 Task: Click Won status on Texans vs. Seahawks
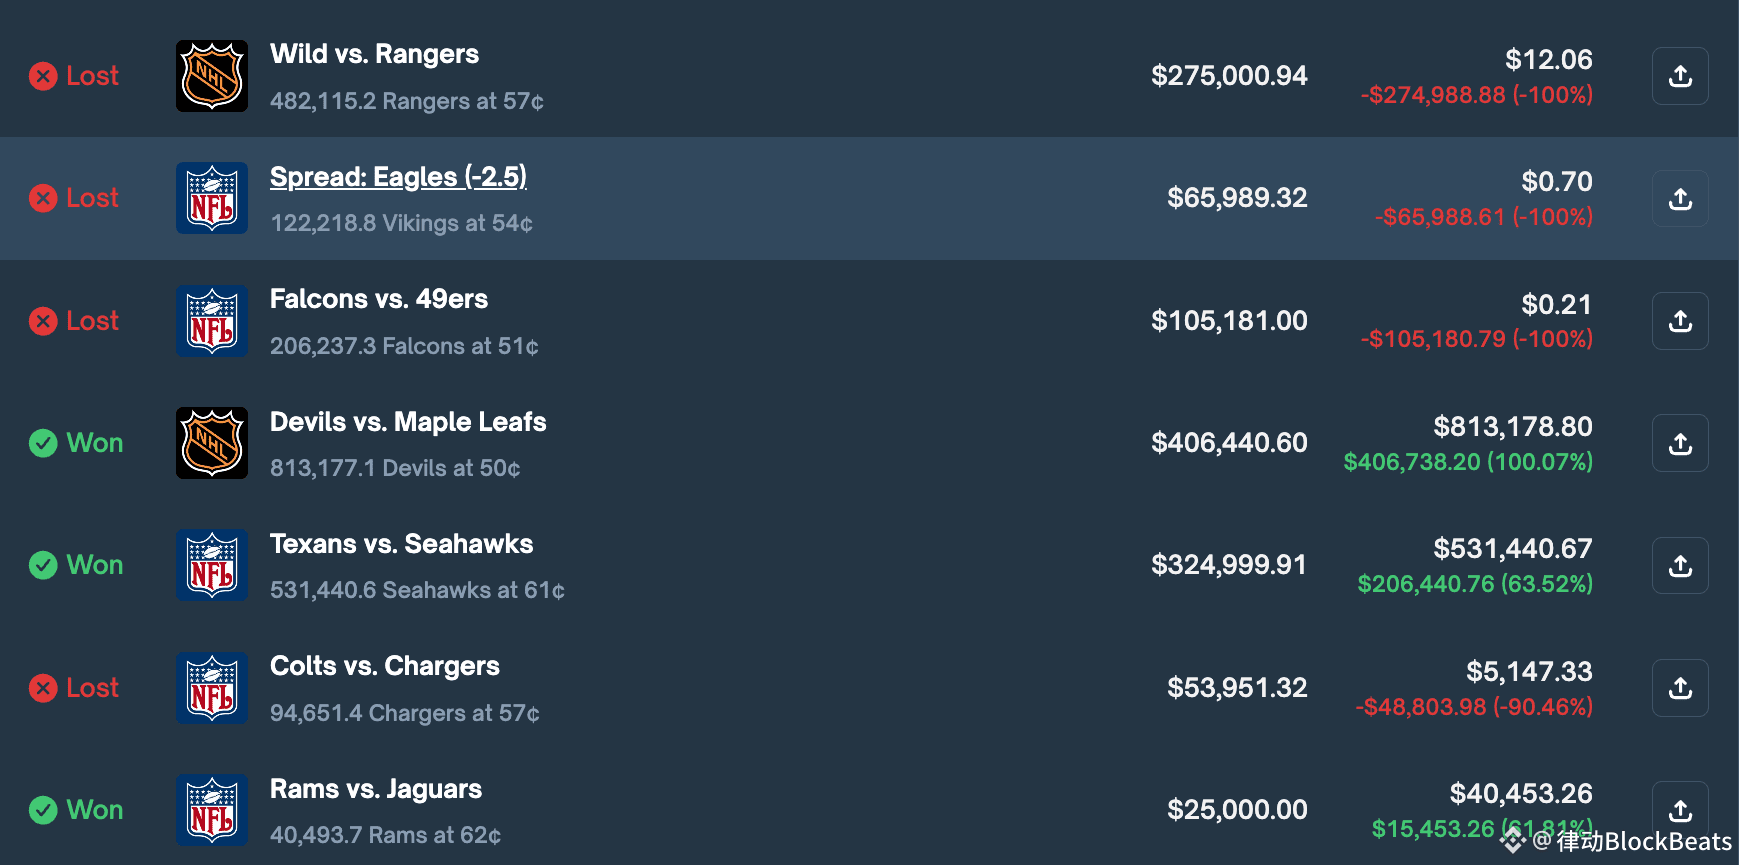click(x=76, y=565)
